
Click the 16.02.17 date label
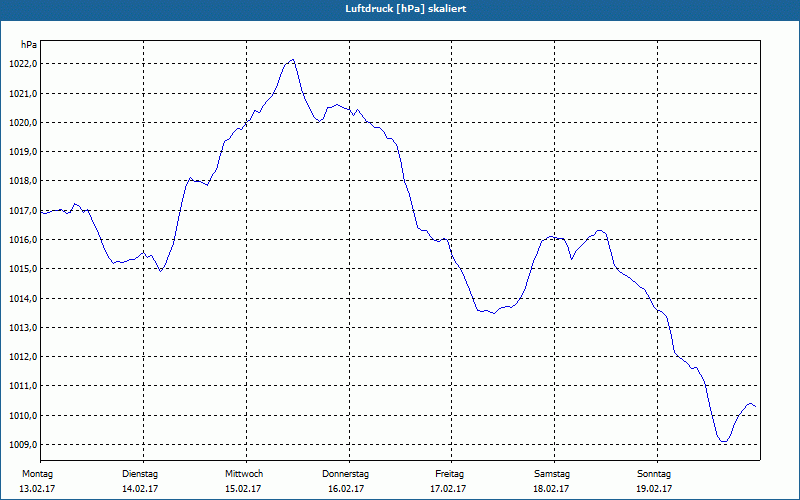(x=346, y=489)
